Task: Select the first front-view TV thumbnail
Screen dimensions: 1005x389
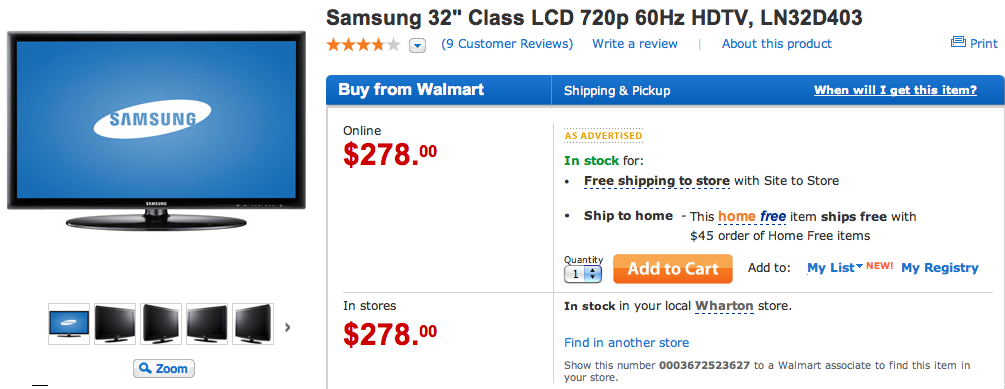Action: [69, 324]
